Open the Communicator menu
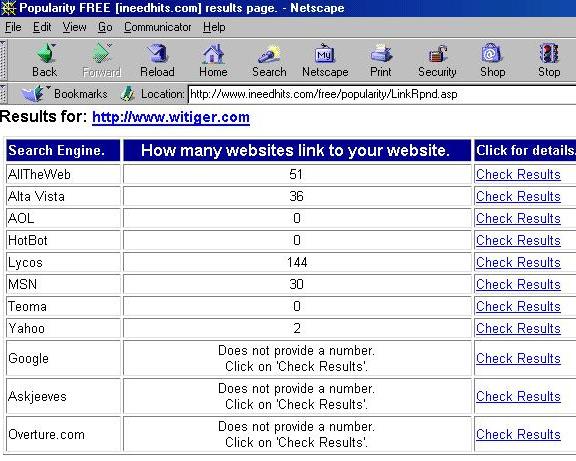This screenshot has height=461, width=576. (158, 27)
